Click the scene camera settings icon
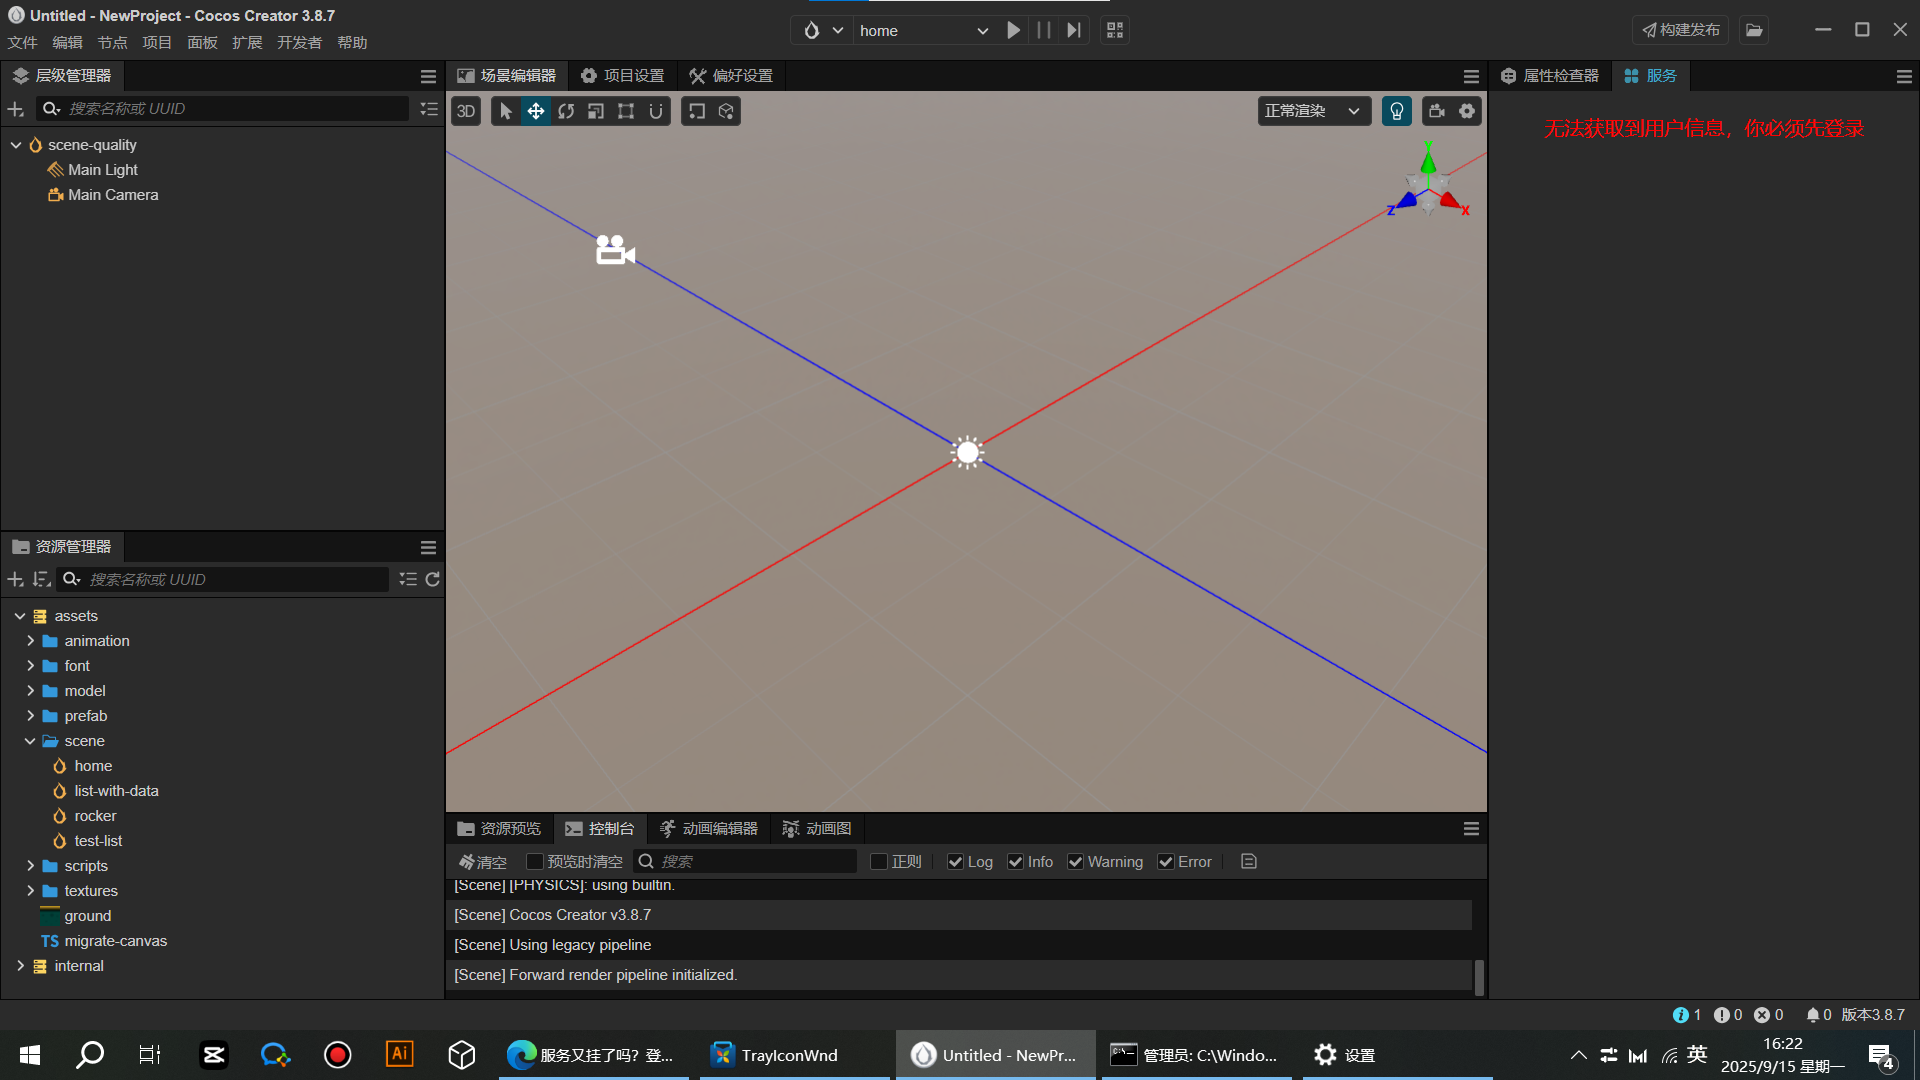This screenshot has height=1080, width=1920. [x=1437, y=111]
